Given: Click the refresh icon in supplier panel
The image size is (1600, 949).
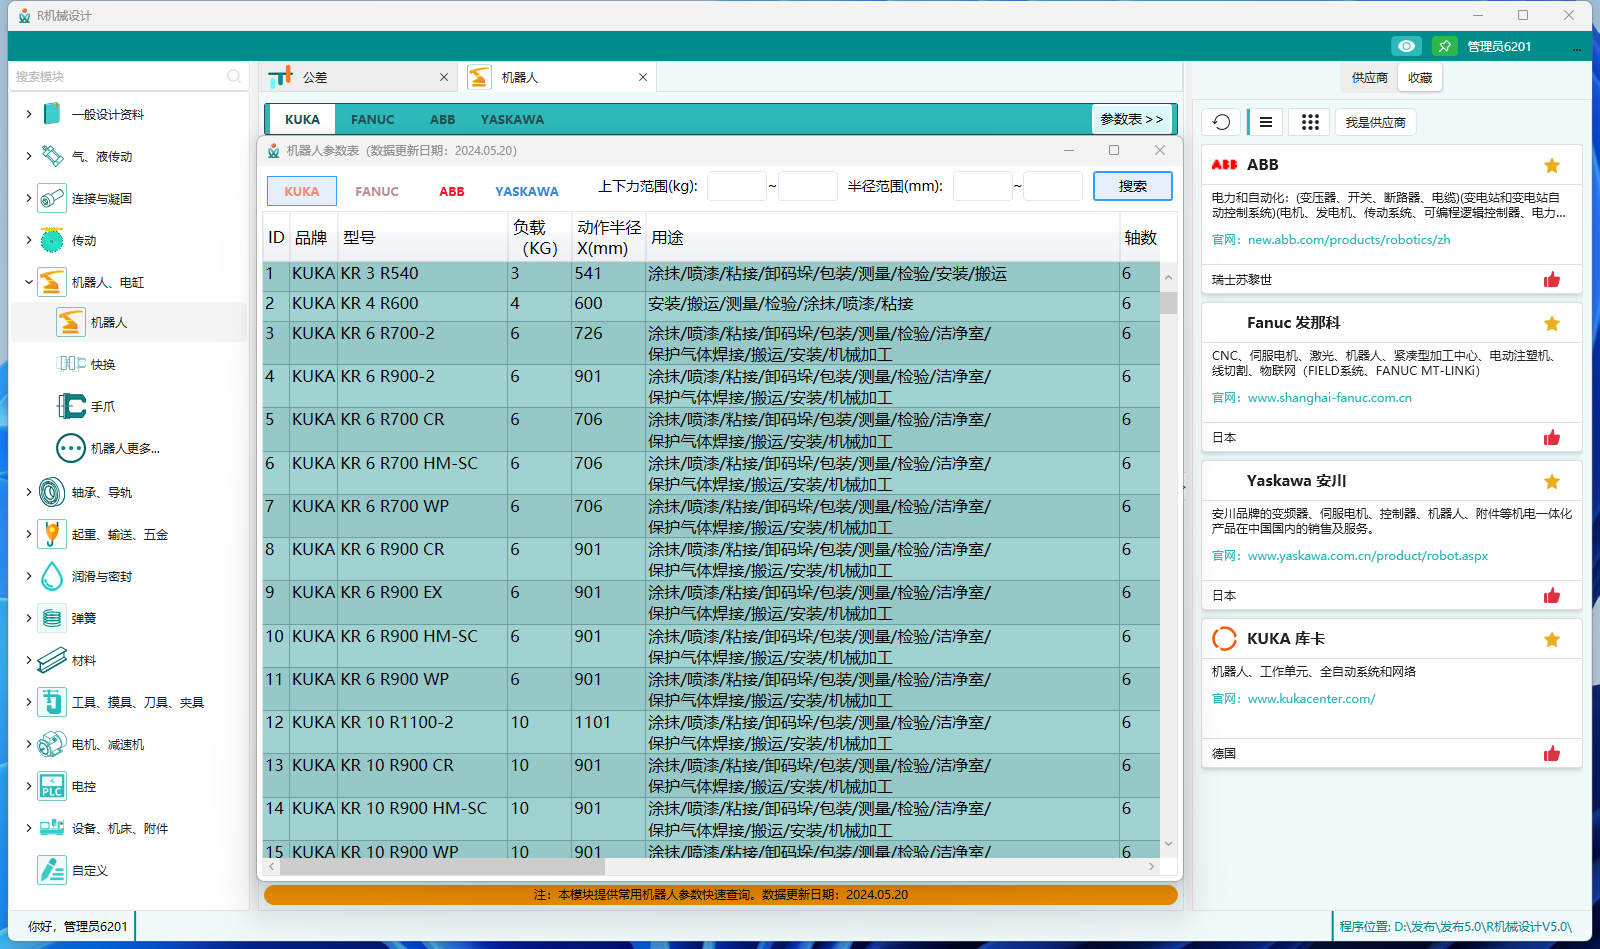Looking at the screenshot, I should [x=1221, y=122].
